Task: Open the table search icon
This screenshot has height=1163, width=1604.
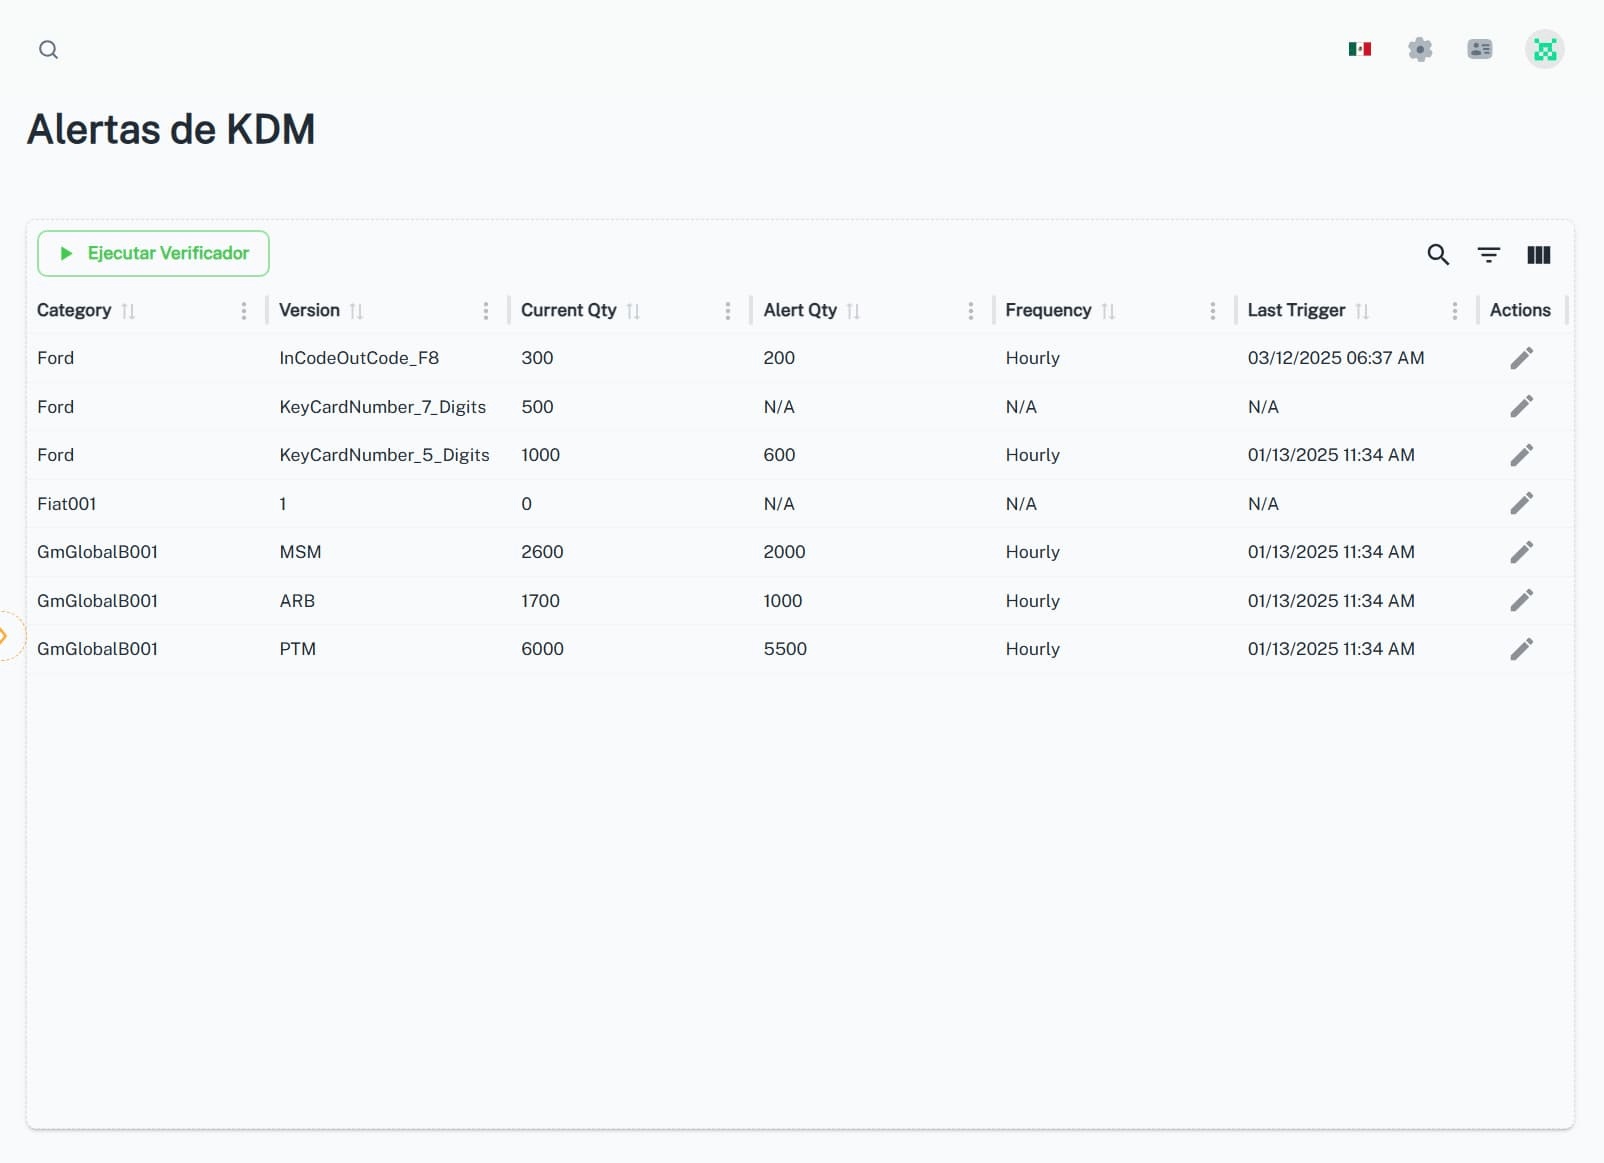Action: pos(1438,255)
